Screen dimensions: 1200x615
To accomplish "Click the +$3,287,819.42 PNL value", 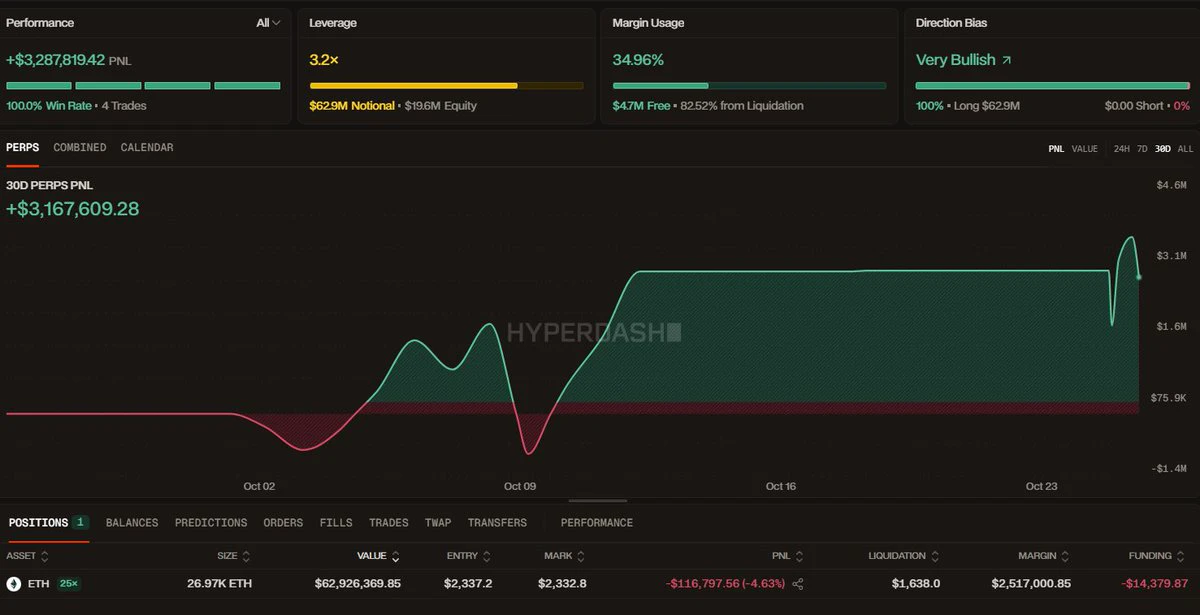I will 56,60.
